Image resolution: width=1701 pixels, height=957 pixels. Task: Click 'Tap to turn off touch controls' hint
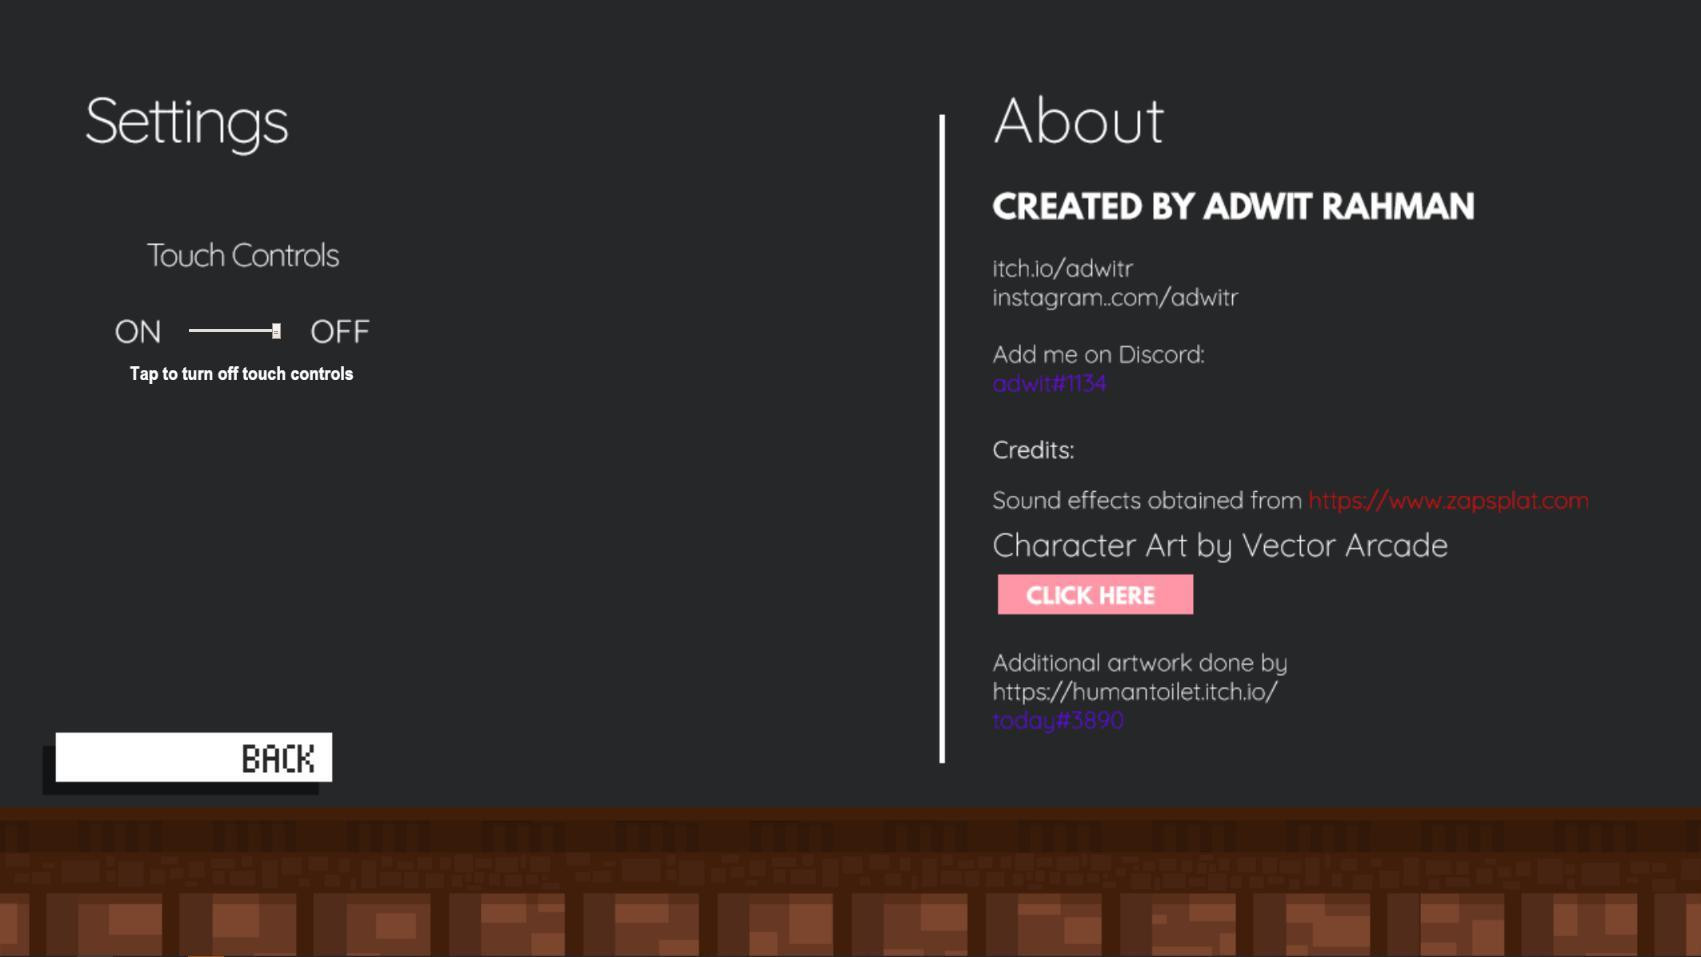pos(241,374)
